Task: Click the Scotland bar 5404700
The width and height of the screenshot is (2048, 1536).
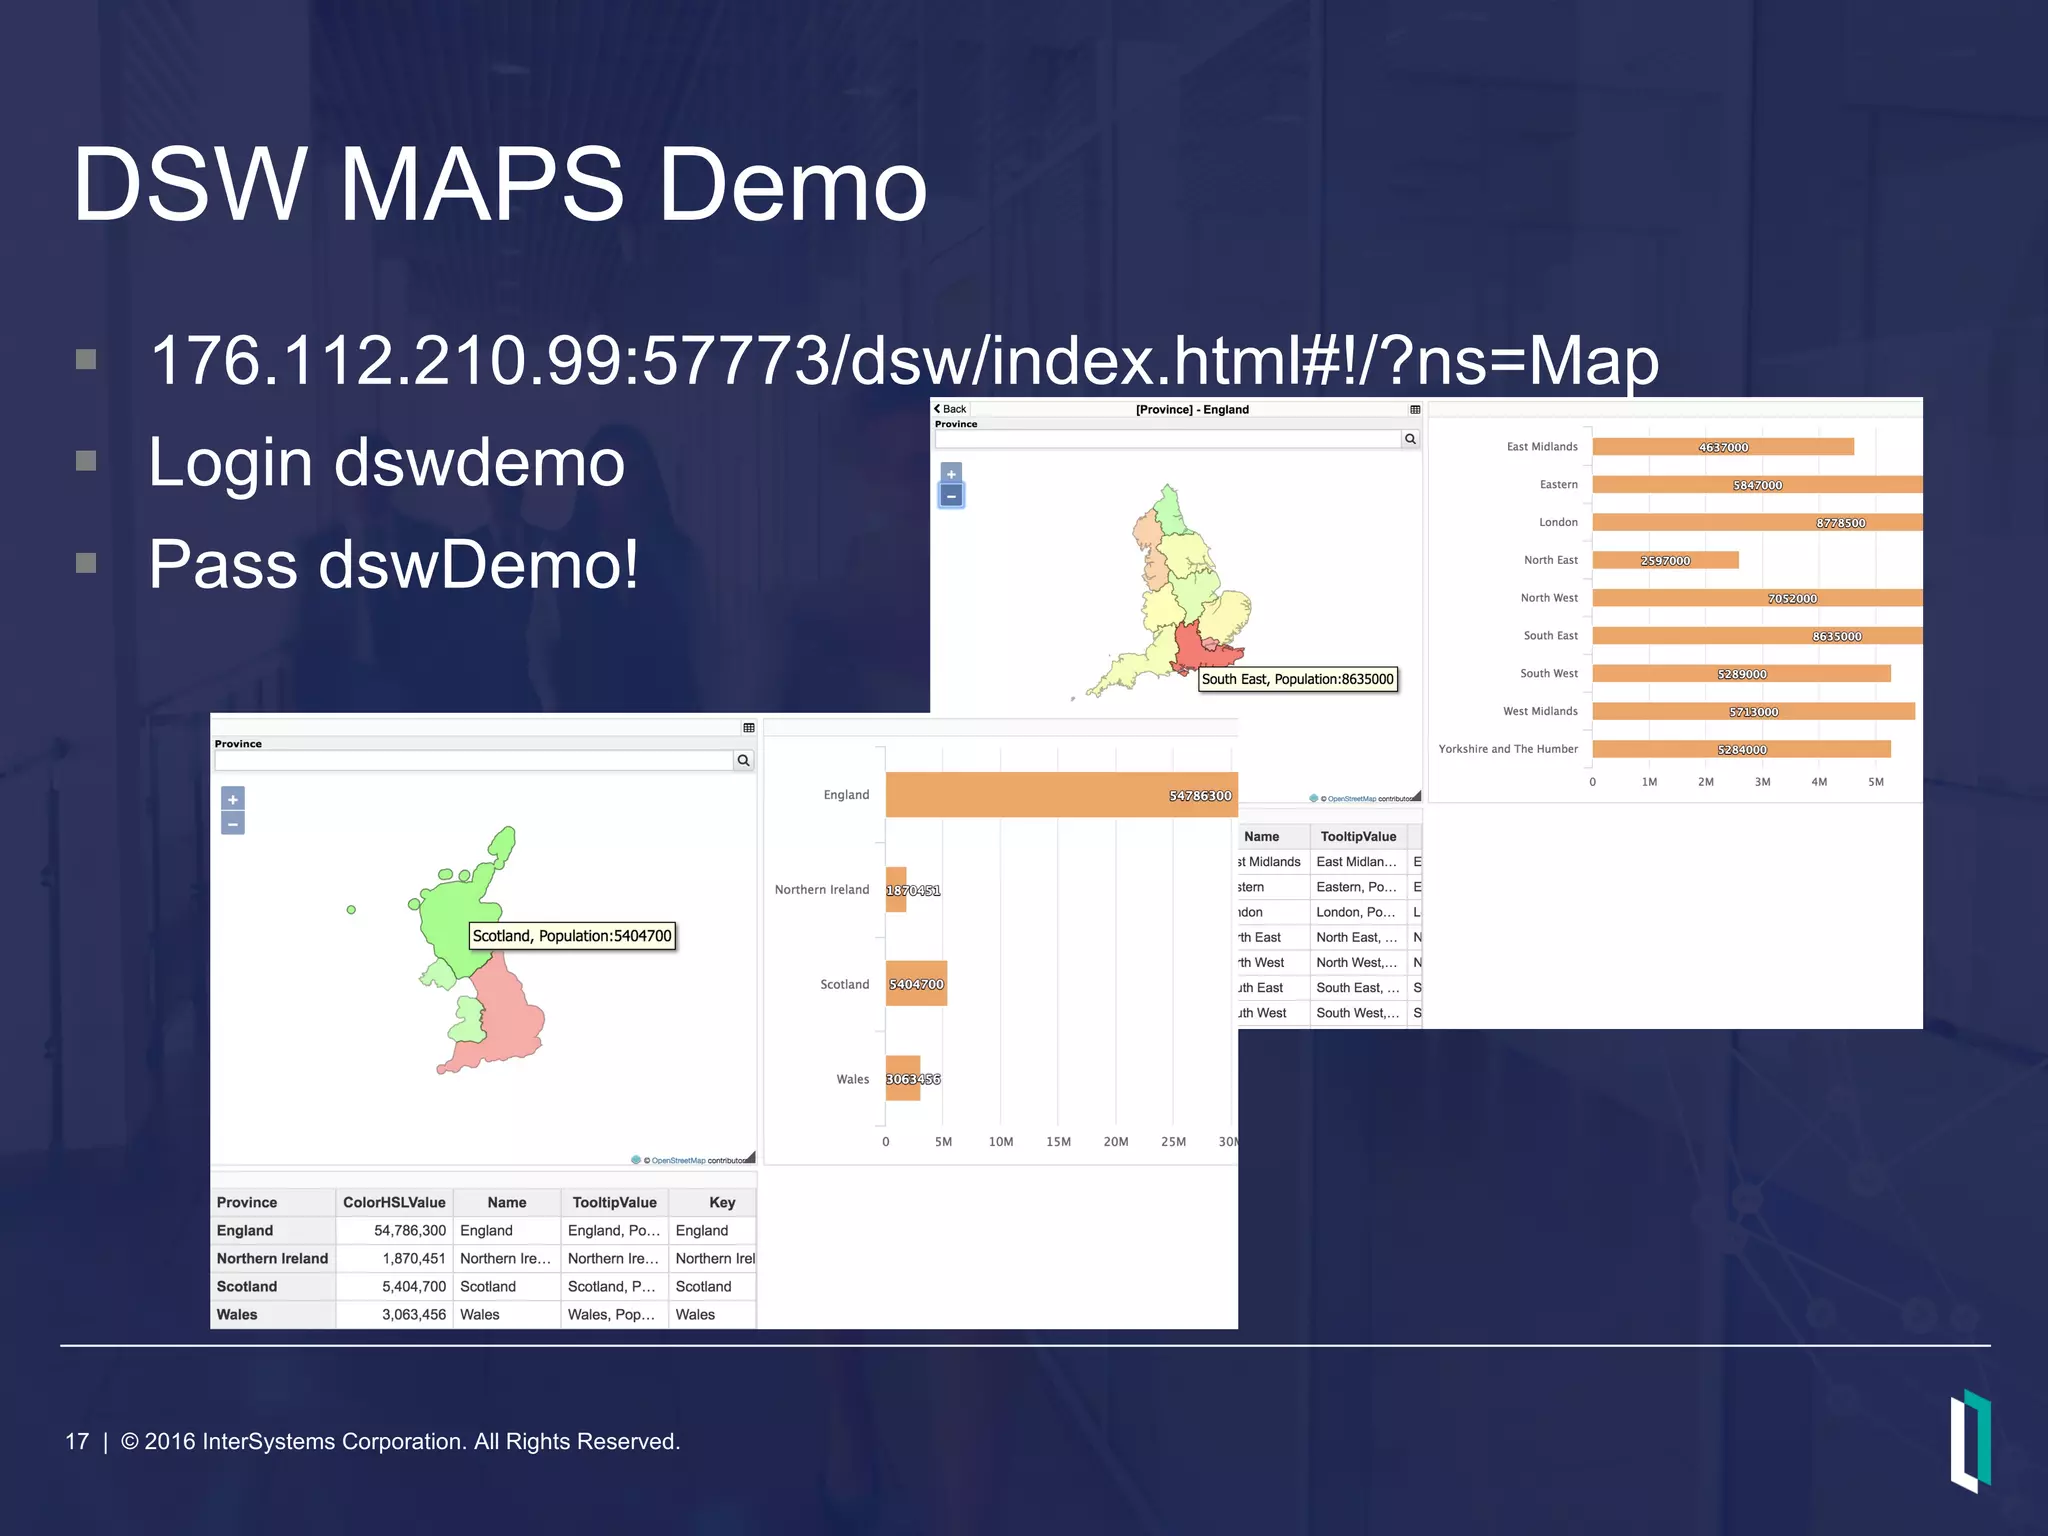Action: (916, 984)
